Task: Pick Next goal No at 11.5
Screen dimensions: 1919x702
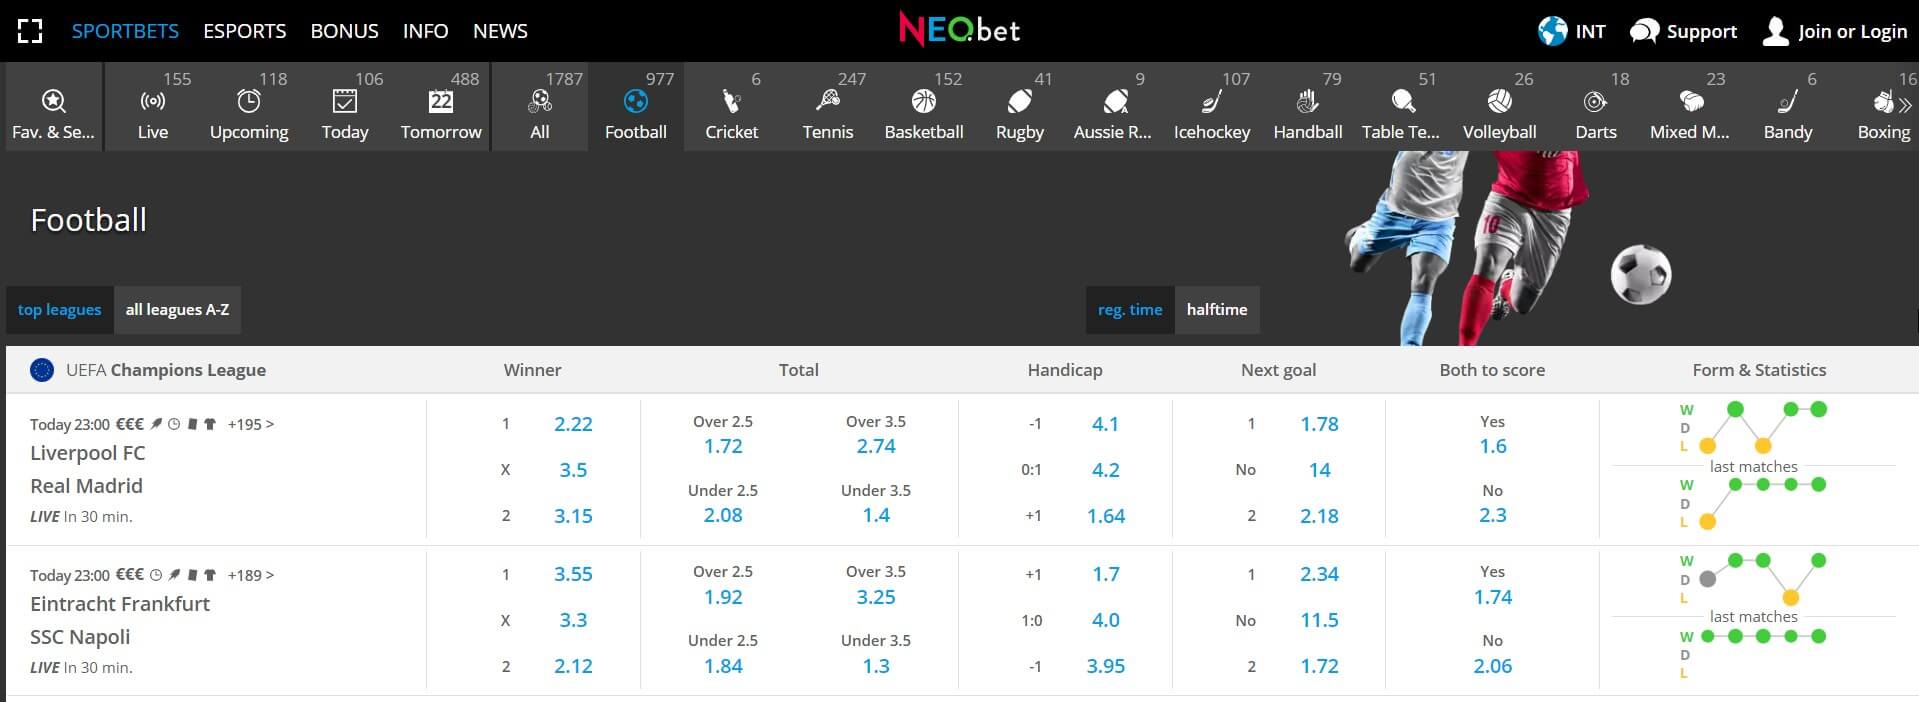Action: [1320, 620]
